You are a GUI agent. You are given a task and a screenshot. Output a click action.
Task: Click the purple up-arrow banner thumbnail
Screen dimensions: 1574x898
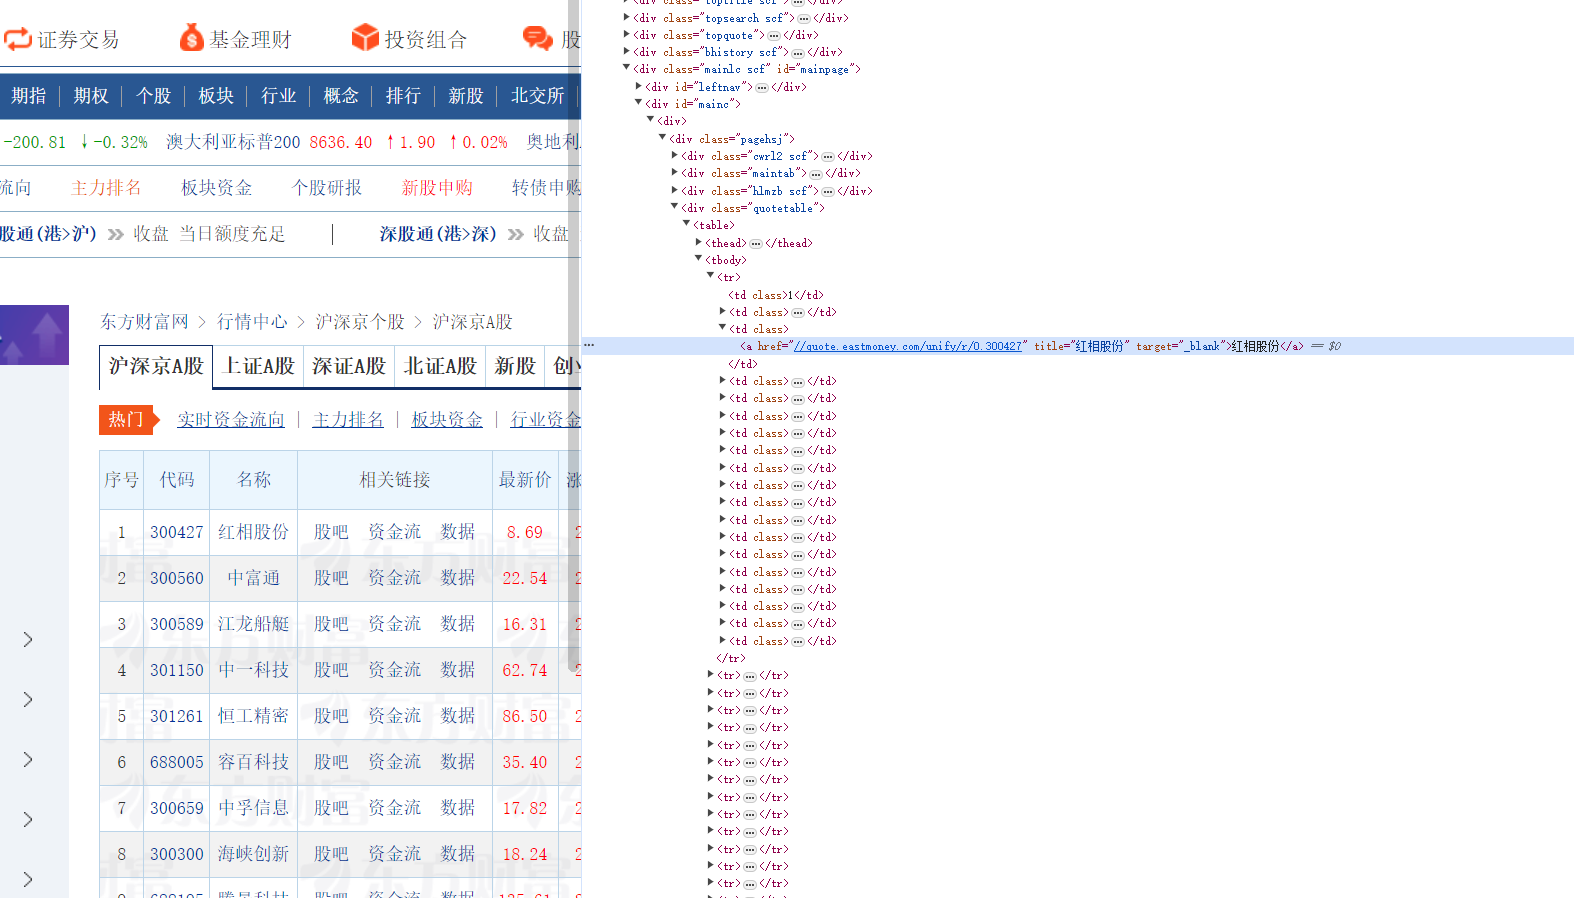coord(34,335)
